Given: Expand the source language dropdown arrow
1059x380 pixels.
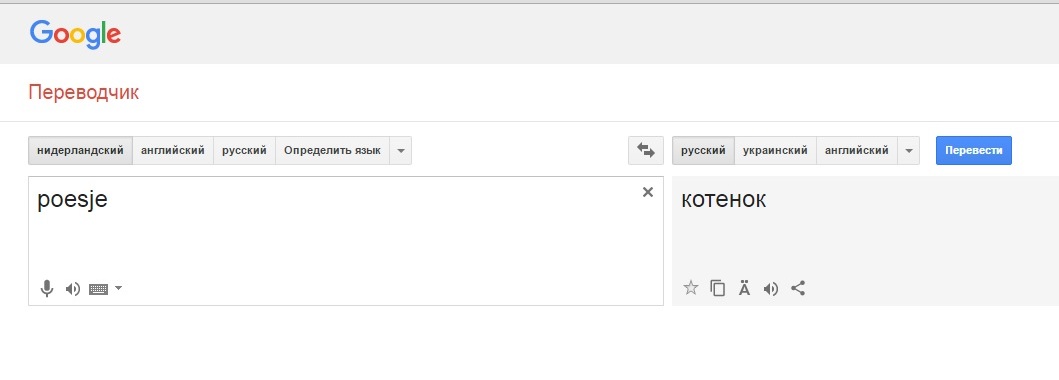Looking at the screenshot, I should (401, 151).
